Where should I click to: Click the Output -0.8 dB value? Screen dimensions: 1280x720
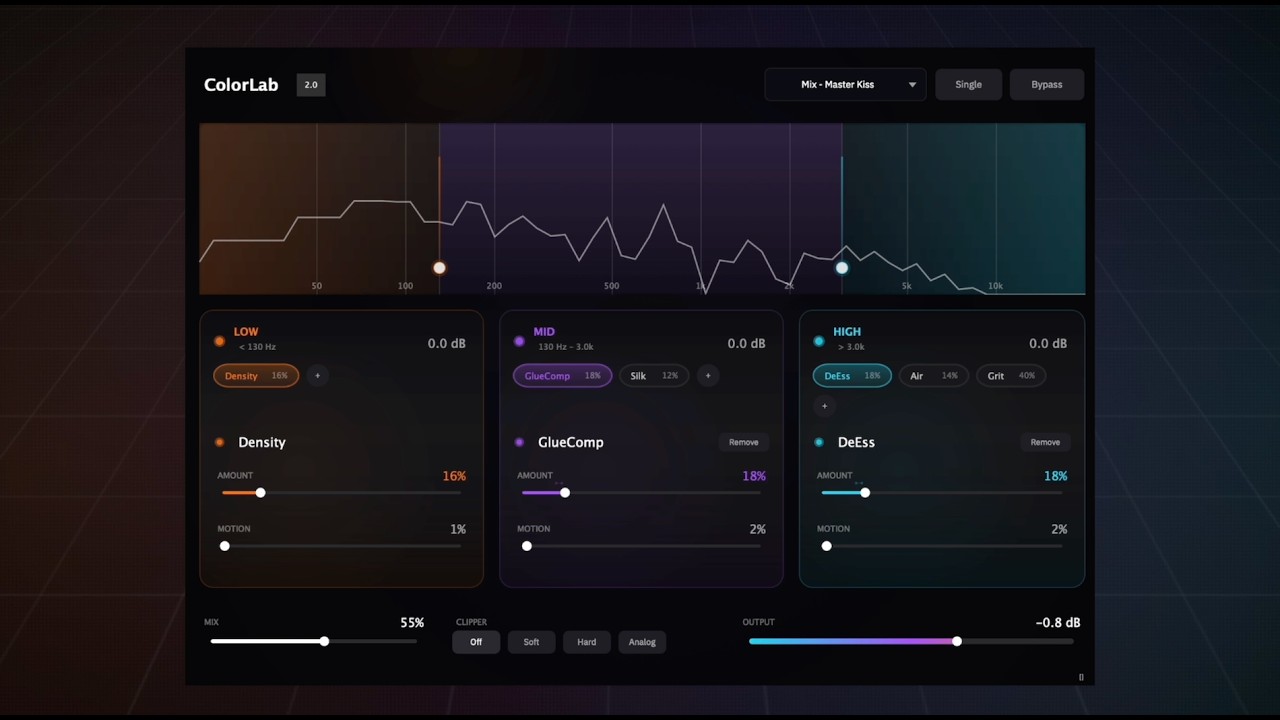pyautogui.click(x=1058, y=622)
